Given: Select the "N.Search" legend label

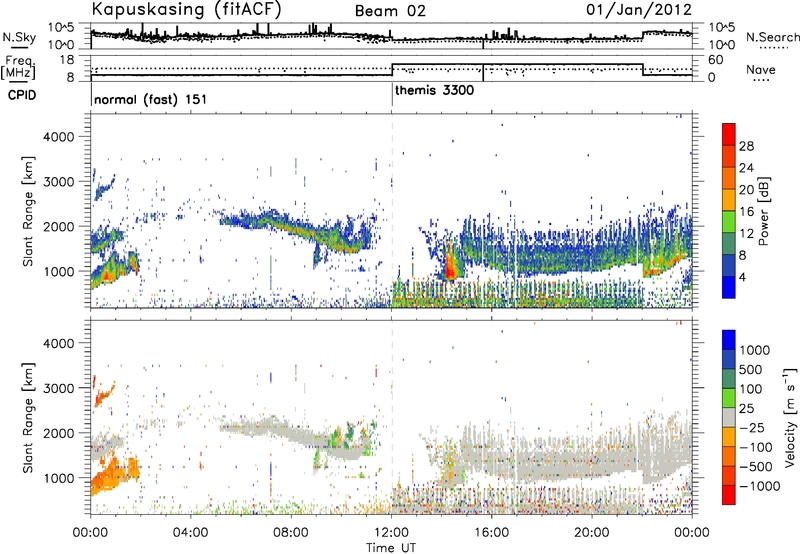Looking at the screenshot, I should (773, 37).
